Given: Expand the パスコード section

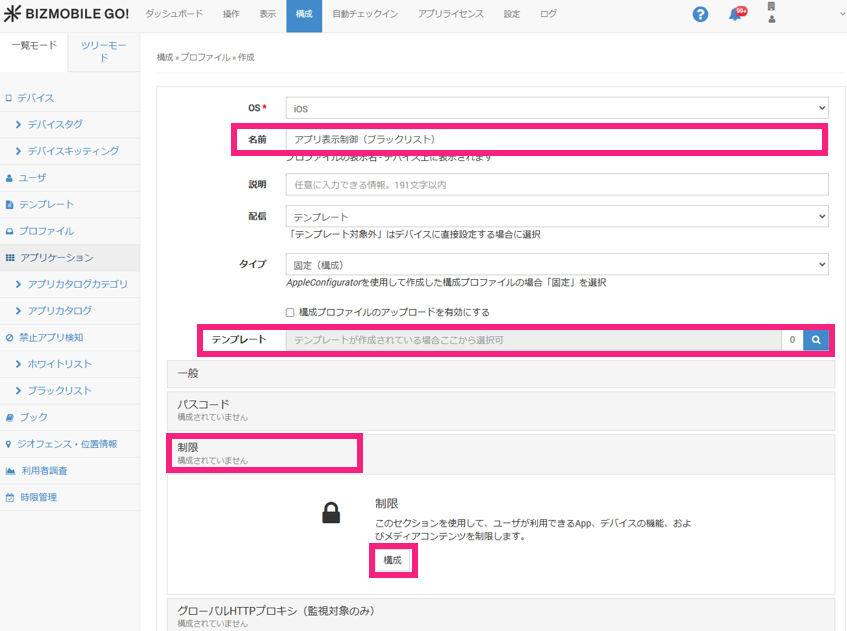Looking at the screenshot, I should [500, 409].
